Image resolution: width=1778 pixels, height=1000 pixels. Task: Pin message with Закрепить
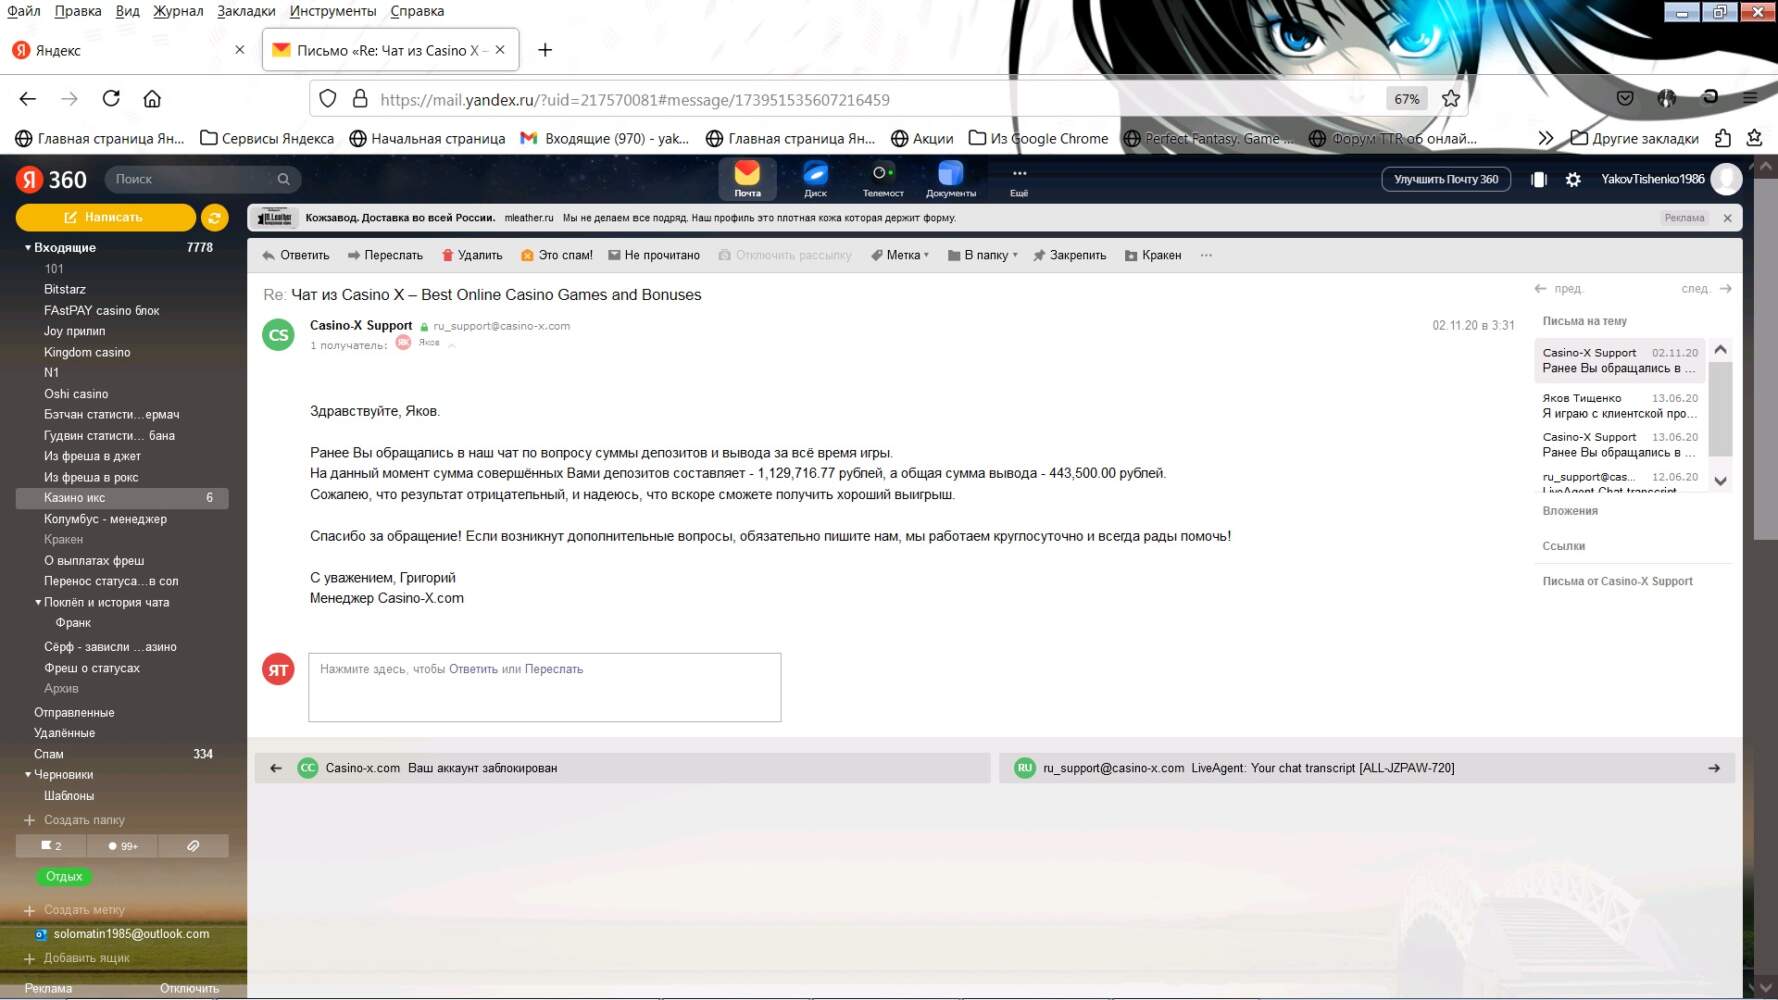pyautogui.click(x=1070, y=255)
